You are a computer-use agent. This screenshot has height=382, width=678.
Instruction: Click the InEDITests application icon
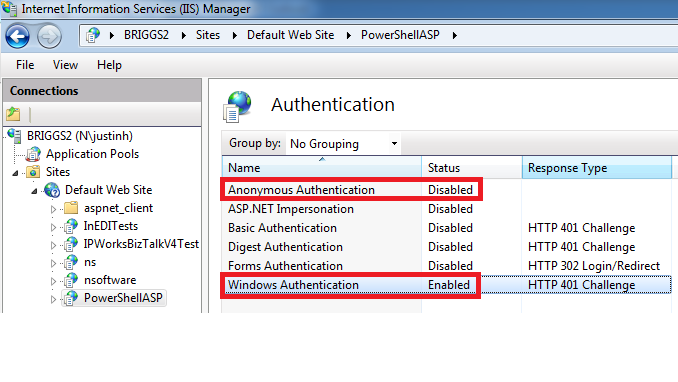pos(71,226)
